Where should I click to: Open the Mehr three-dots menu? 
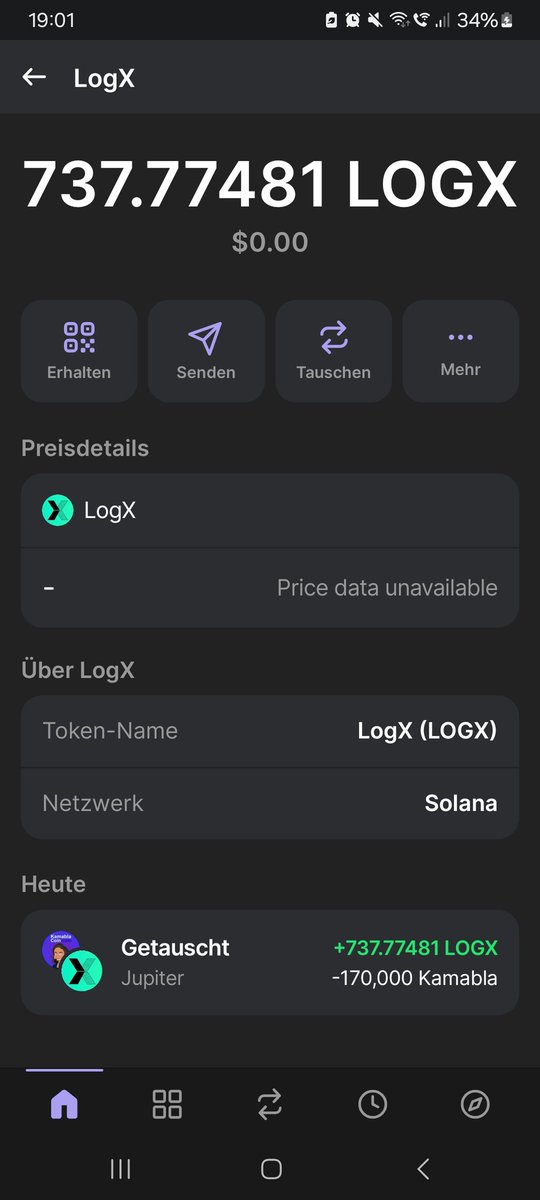pyautogui.click(x=460, y=351)
